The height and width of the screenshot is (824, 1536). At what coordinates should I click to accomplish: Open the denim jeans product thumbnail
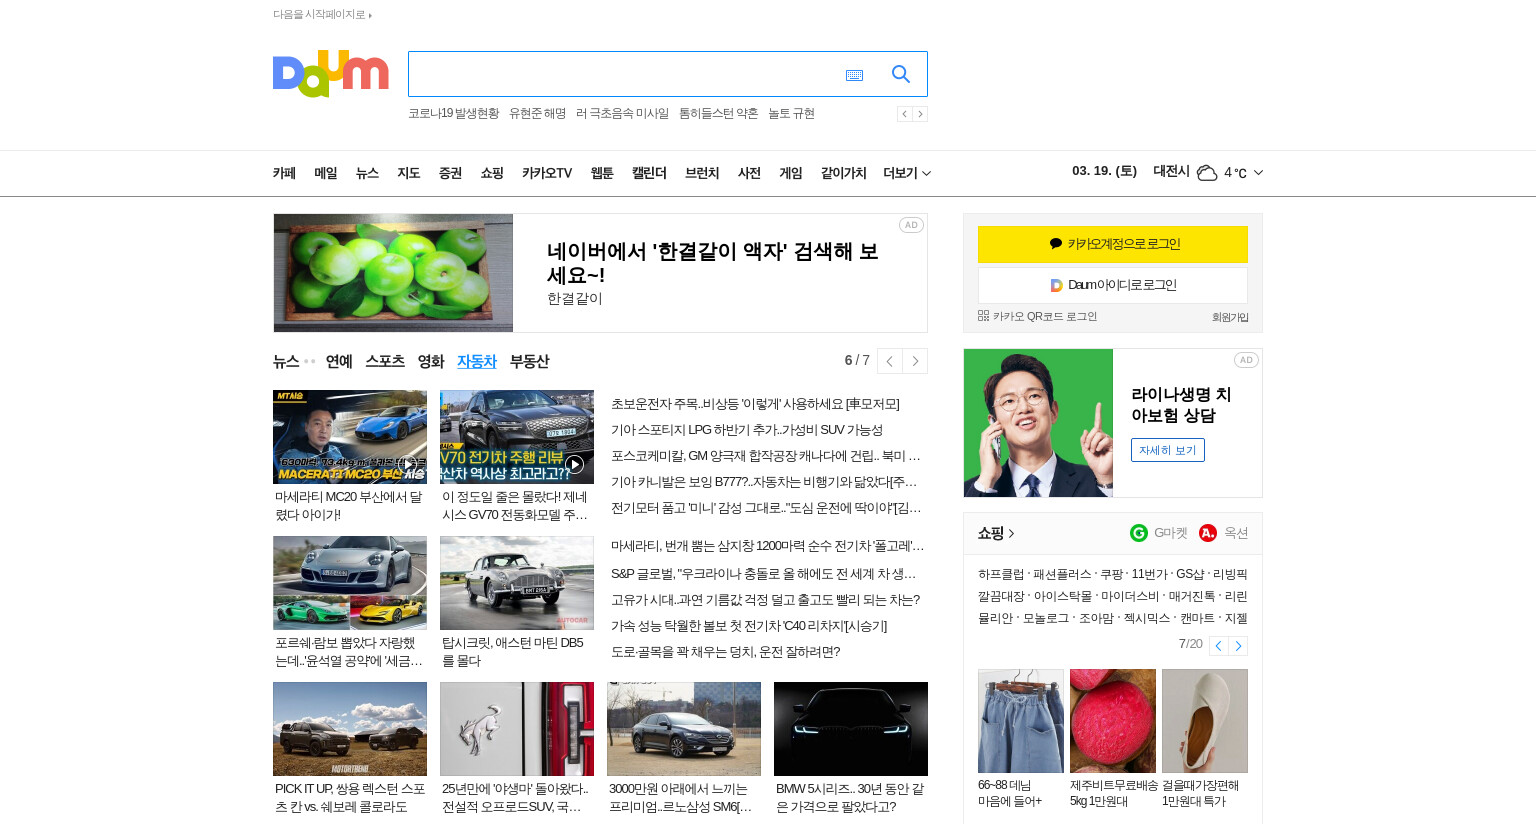click(1021, 721)
